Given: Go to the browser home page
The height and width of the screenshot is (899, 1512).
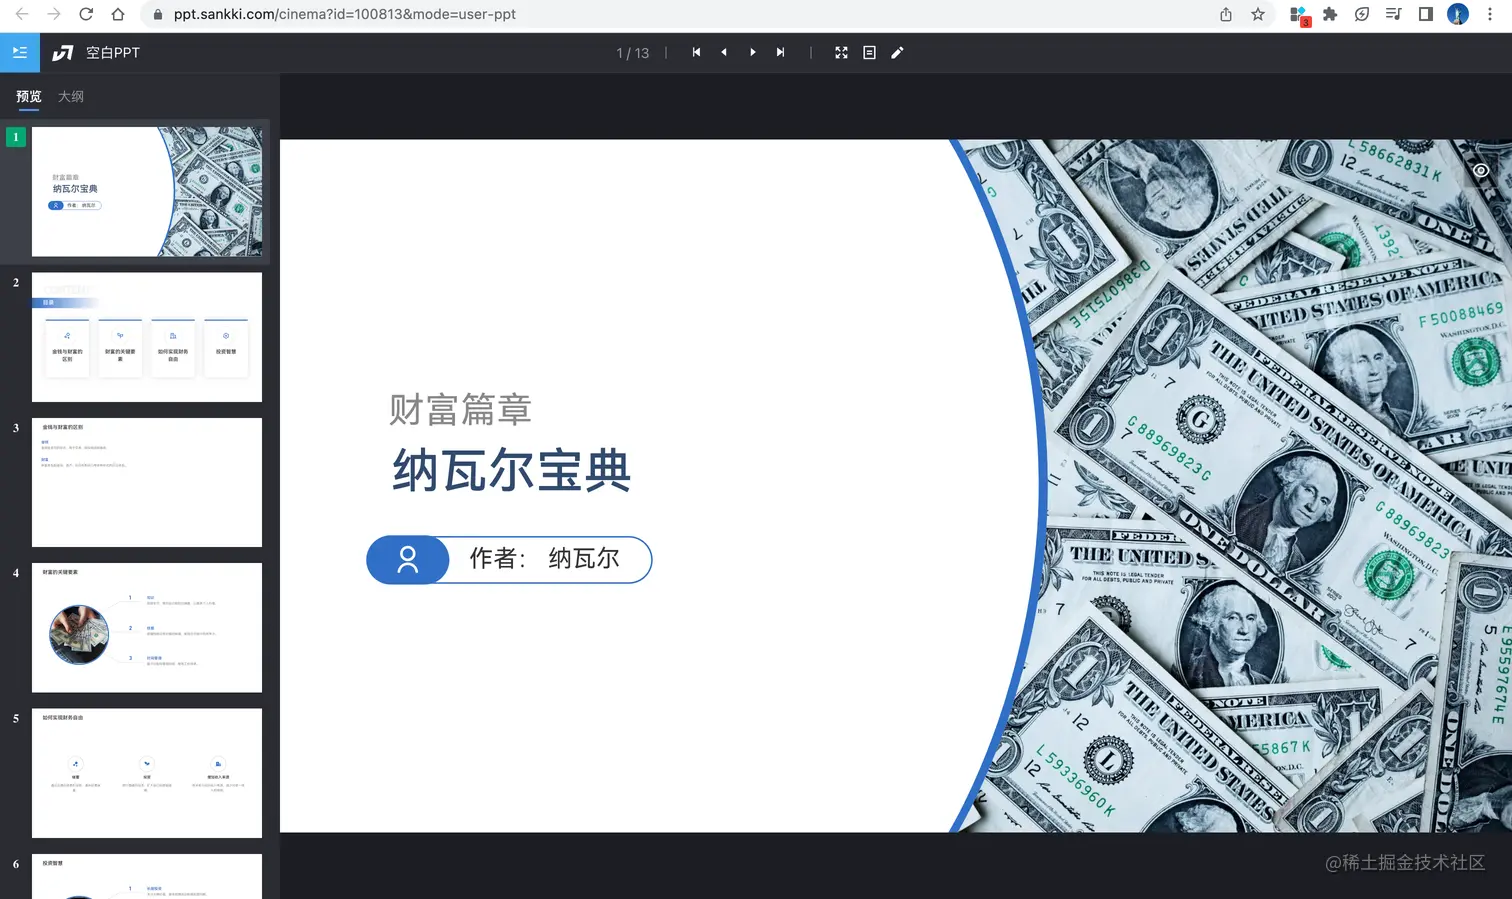Looking at the screenshot, I should [x=118, y=14].
